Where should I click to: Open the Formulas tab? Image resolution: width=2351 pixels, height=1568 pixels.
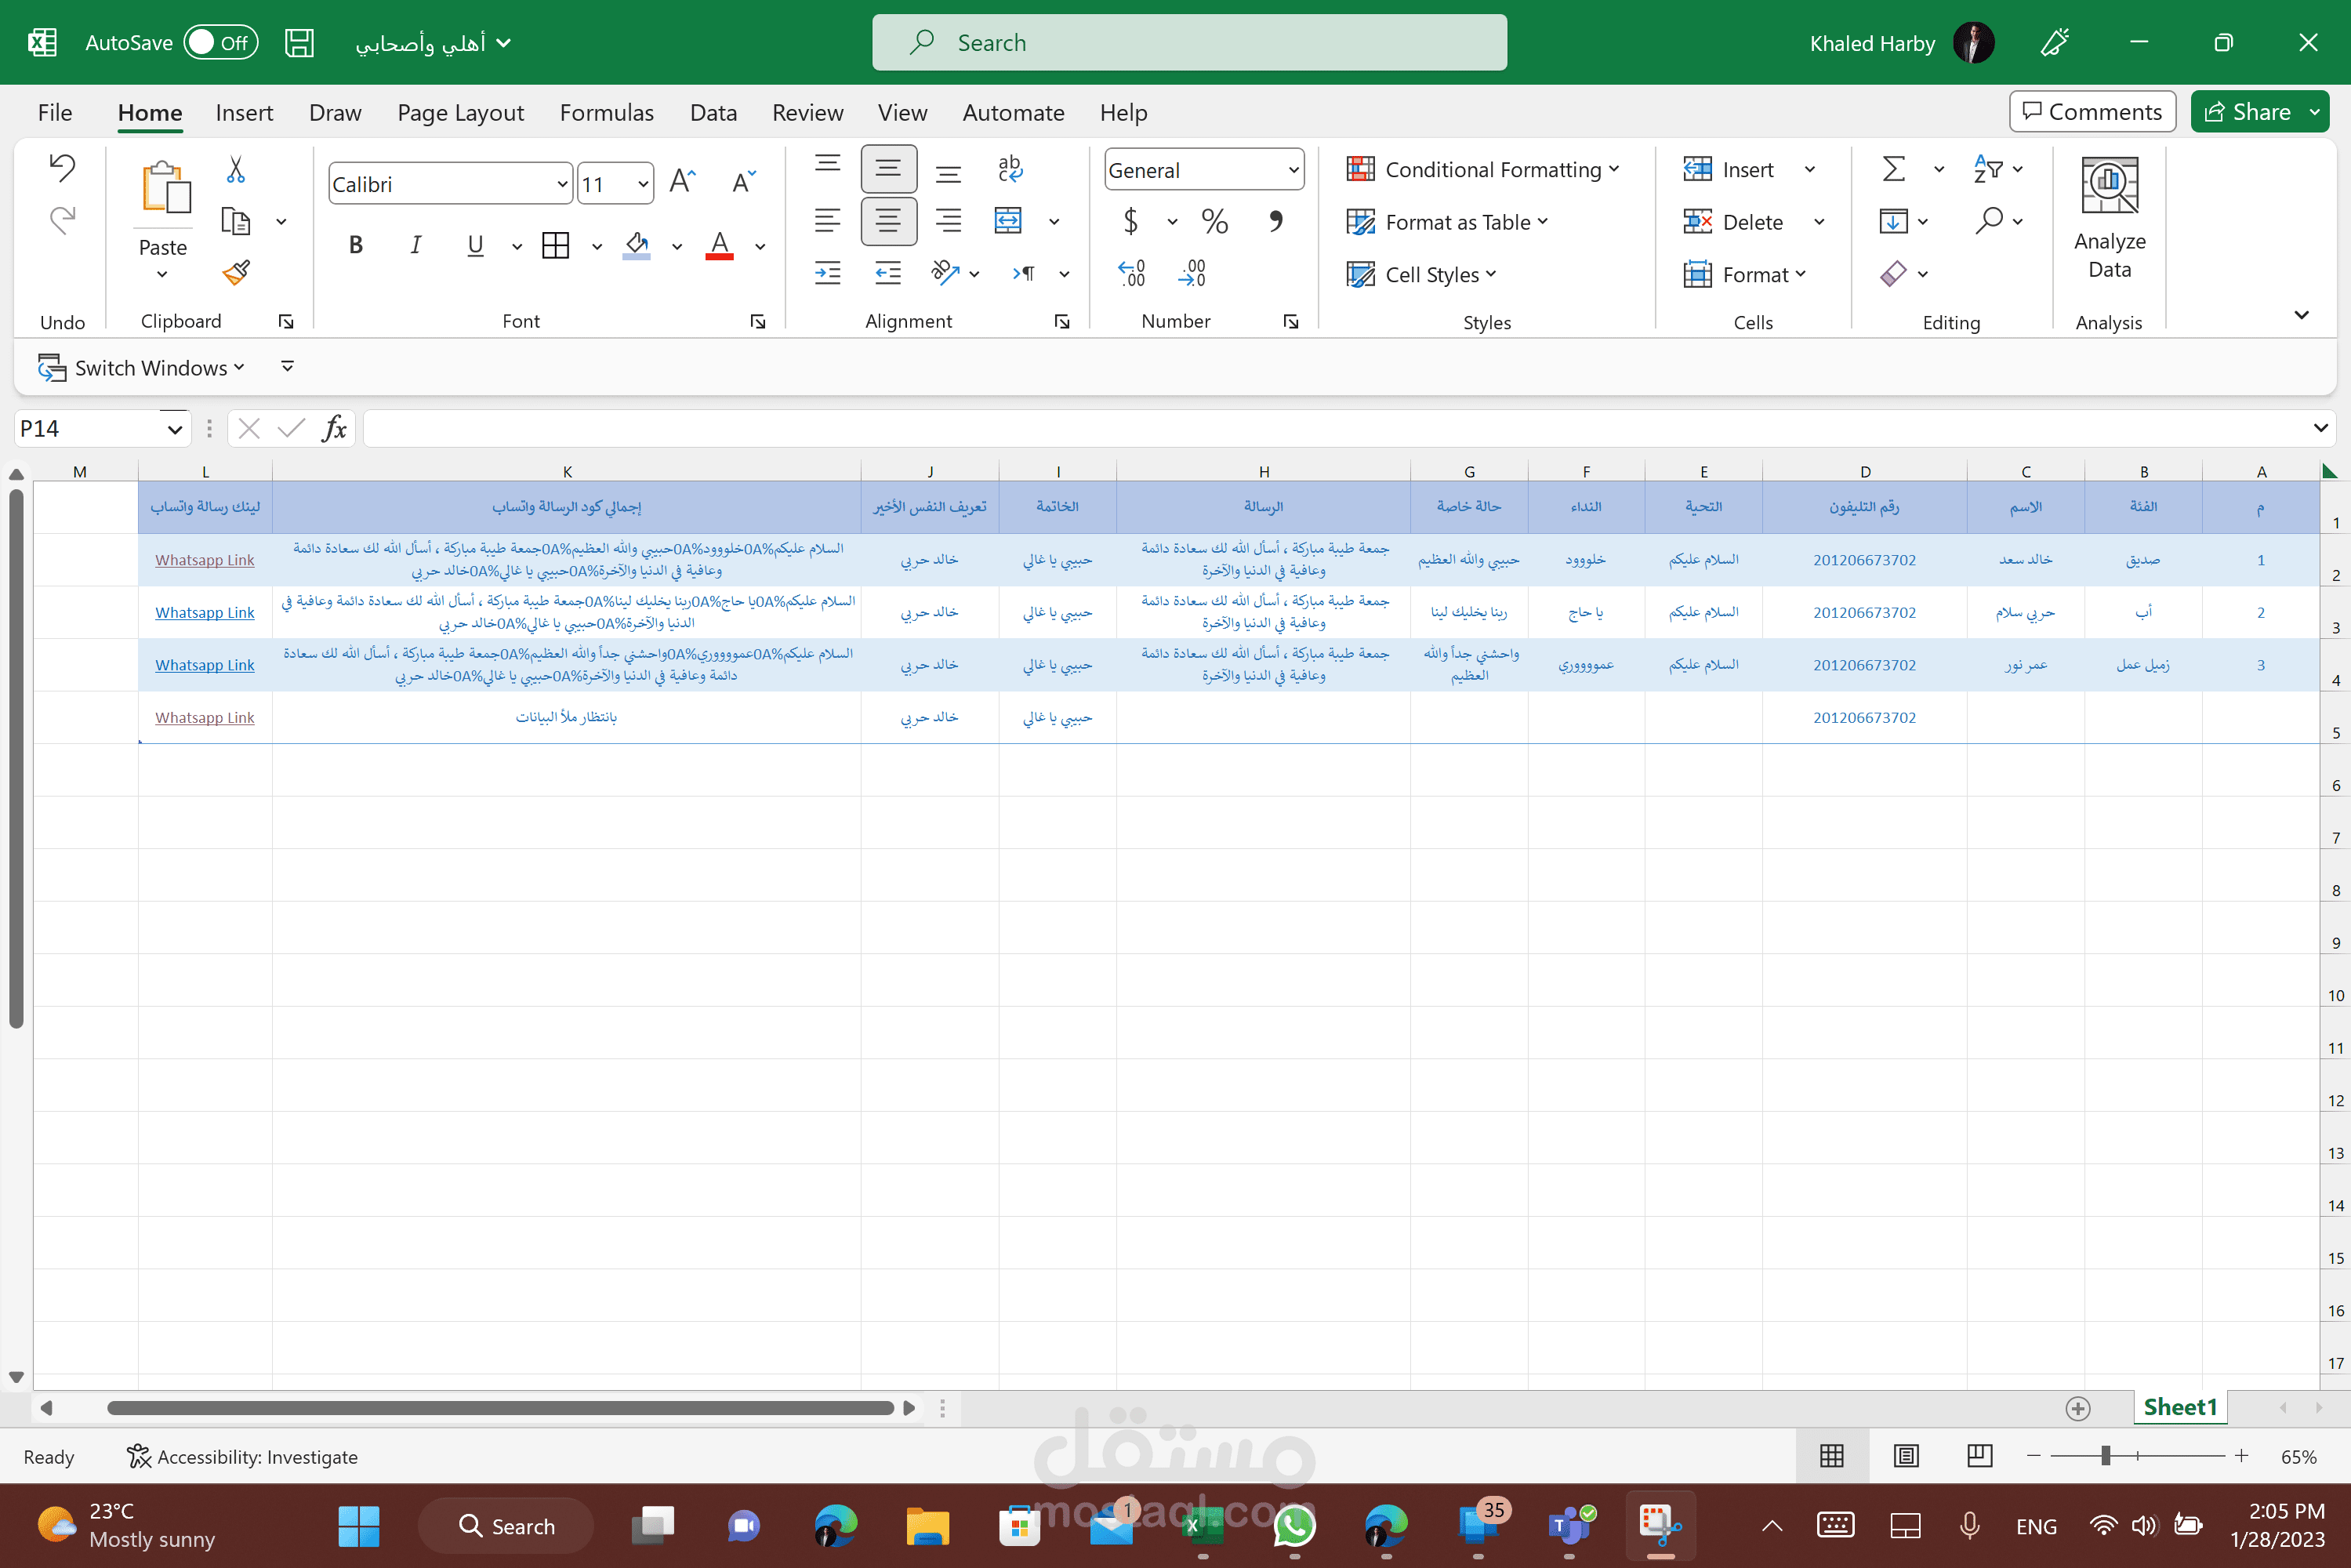point(606,113)
